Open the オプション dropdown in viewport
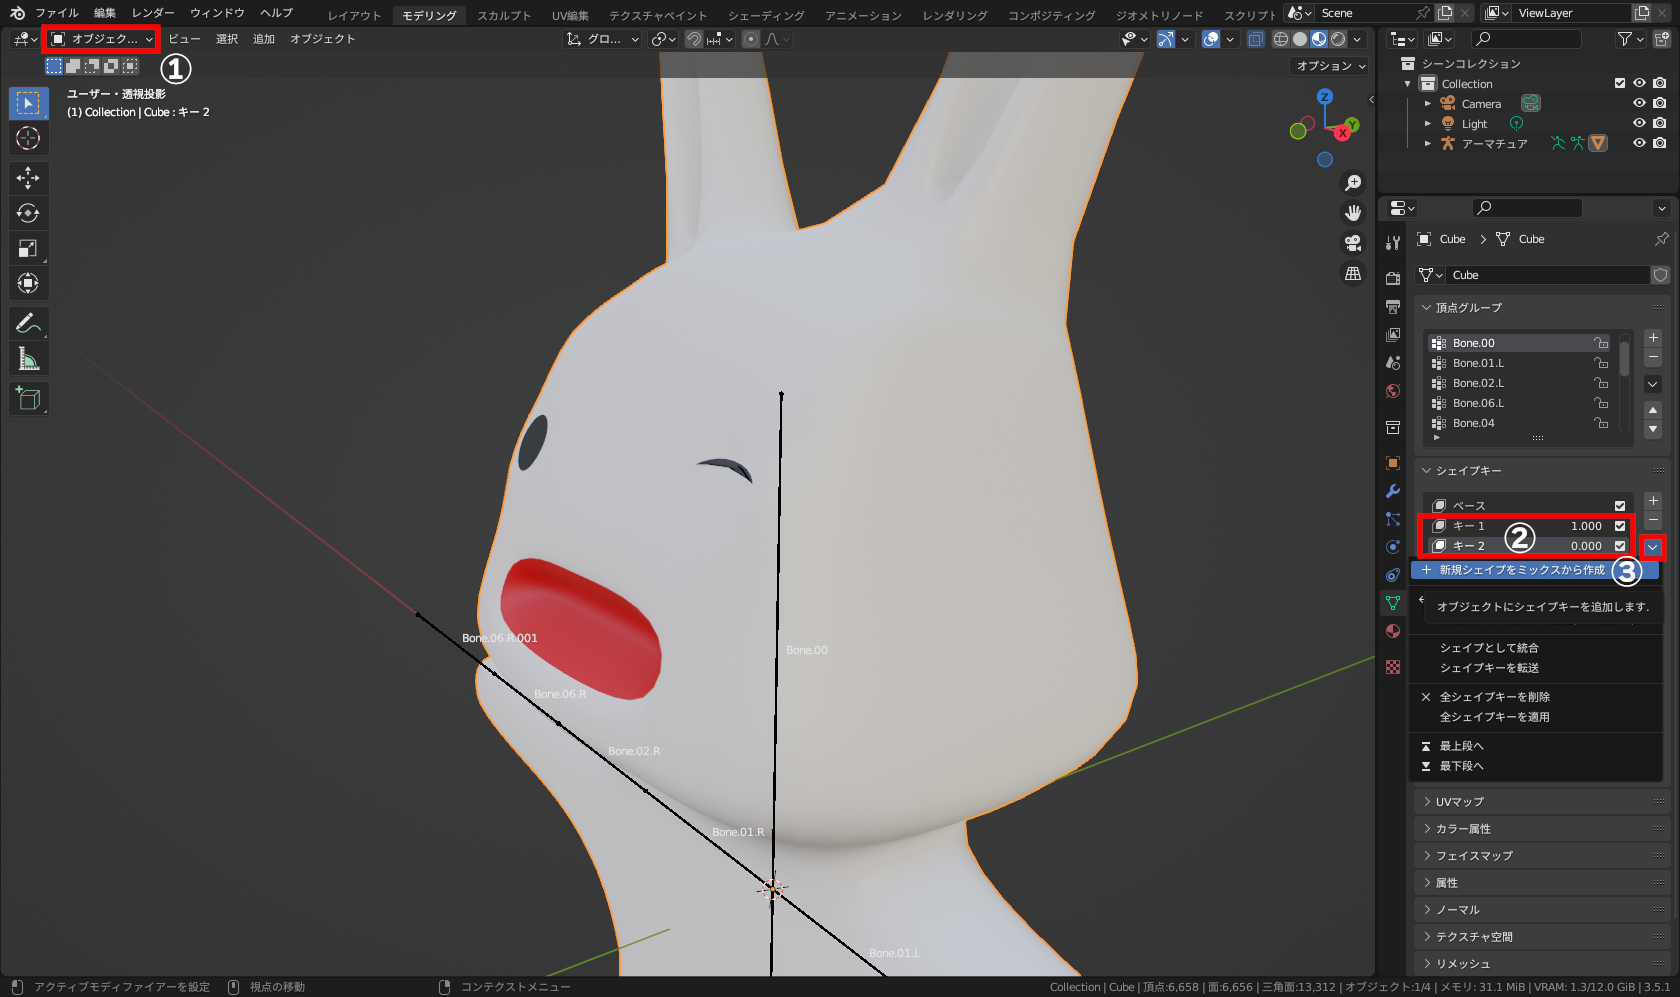 tap(1330, 66)
